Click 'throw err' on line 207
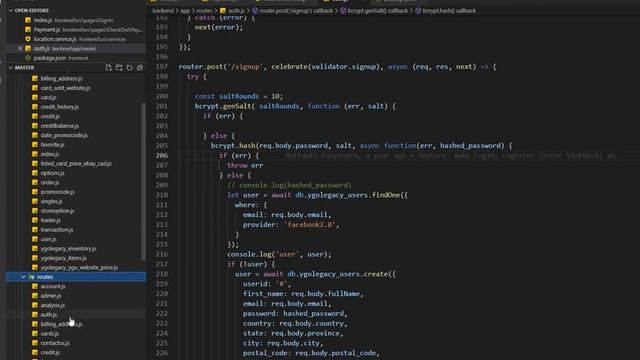 [245, 165]
